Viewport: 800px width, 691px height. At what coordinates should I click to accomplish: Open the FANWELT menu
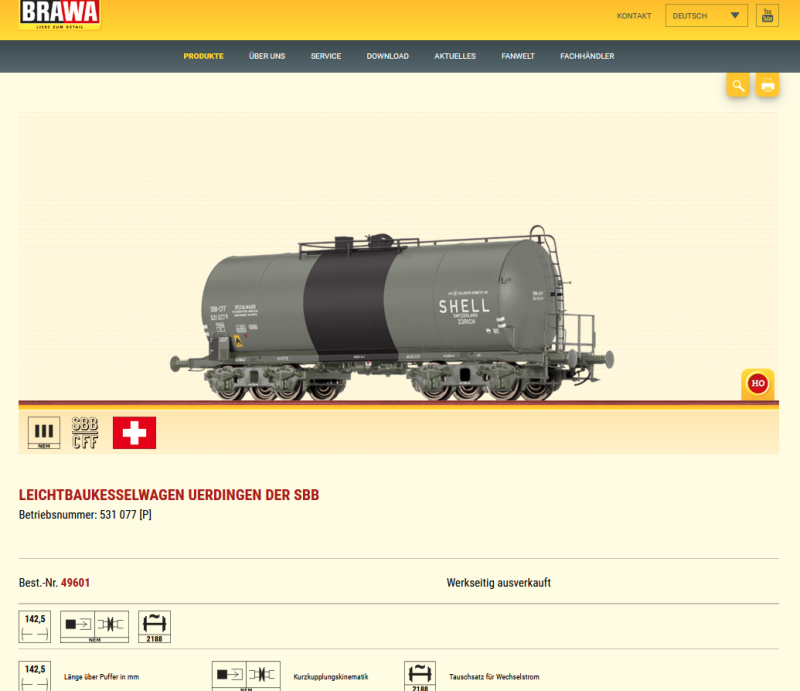click(518, 56)
